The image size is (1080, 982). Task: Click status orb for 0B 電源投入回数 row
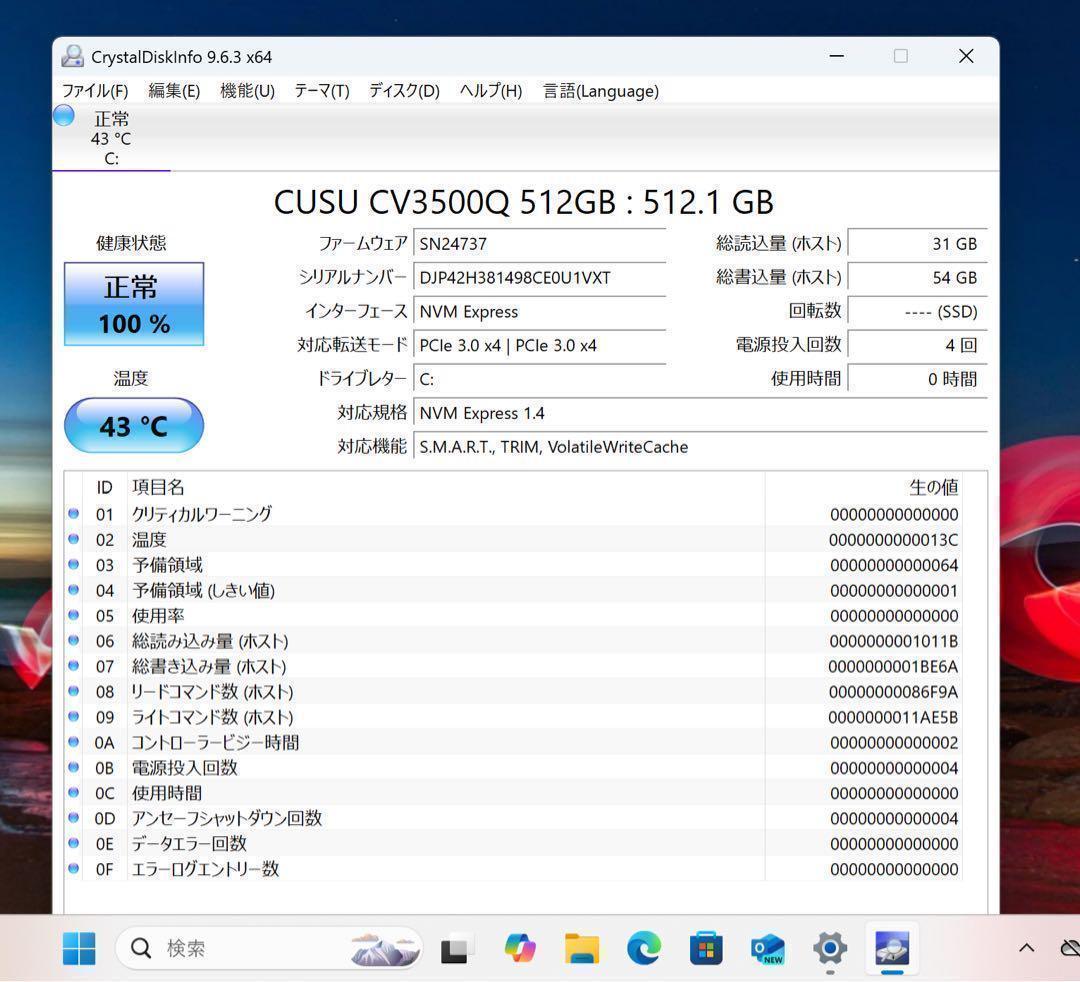(74, 767)
